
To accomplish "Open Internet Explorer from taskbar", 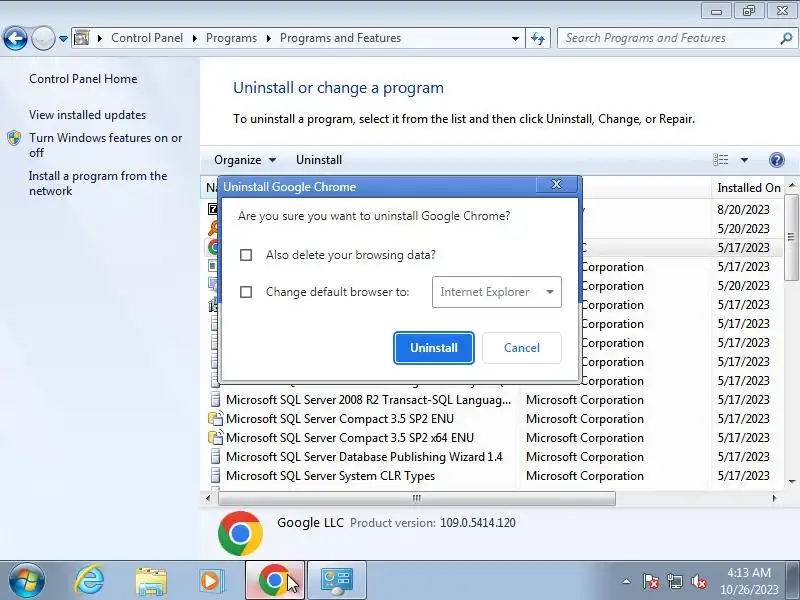I will (89, 581).
